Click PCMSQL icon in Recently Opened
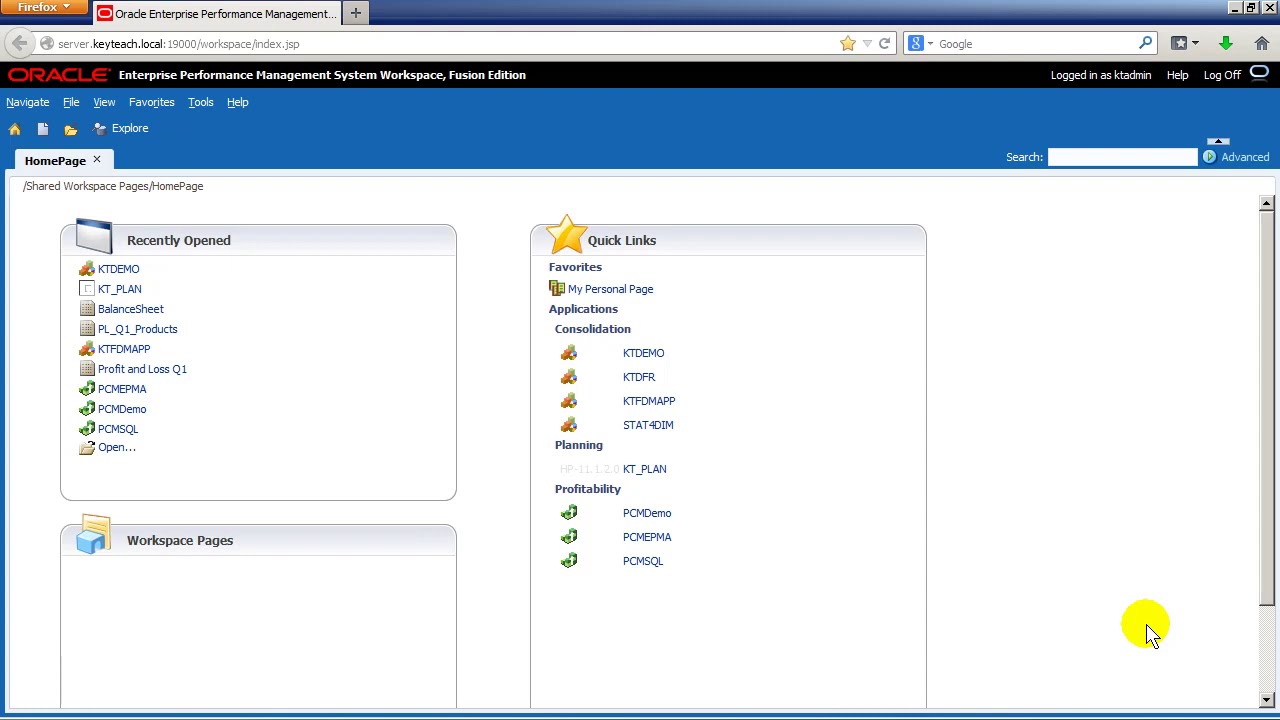The width and height of the screenshot is (1280, 720). 87,429
